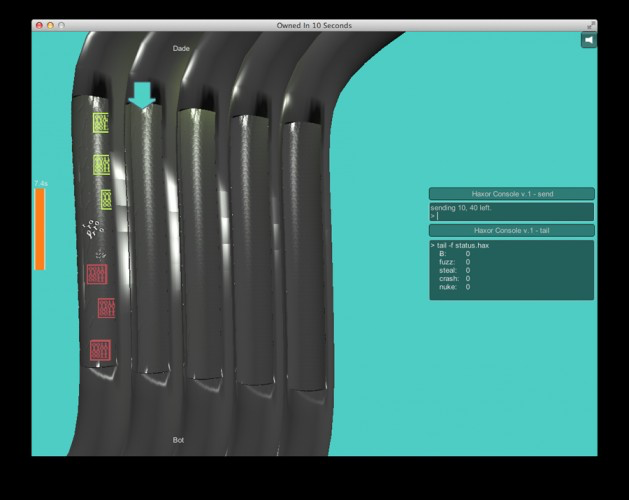
Task: Click the 'B: 0' status row
Action: tap(455, 254)
